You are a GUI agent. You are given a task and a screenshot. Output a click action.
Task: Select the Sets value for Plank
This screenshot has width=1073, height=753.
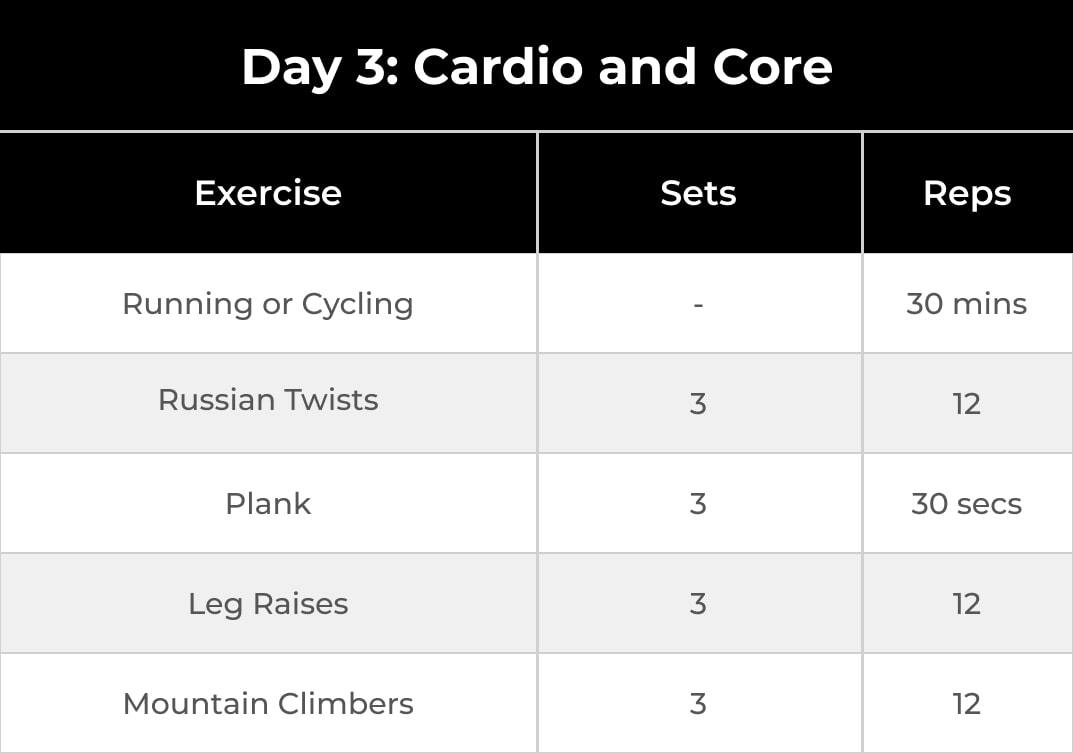[x=698, y=504]
